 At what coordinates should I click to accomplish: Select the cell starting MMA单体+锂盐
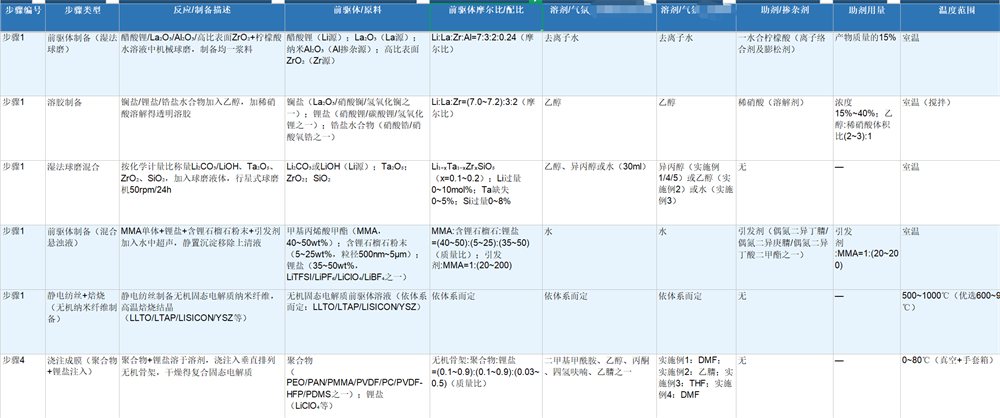(x=202, y=257)
